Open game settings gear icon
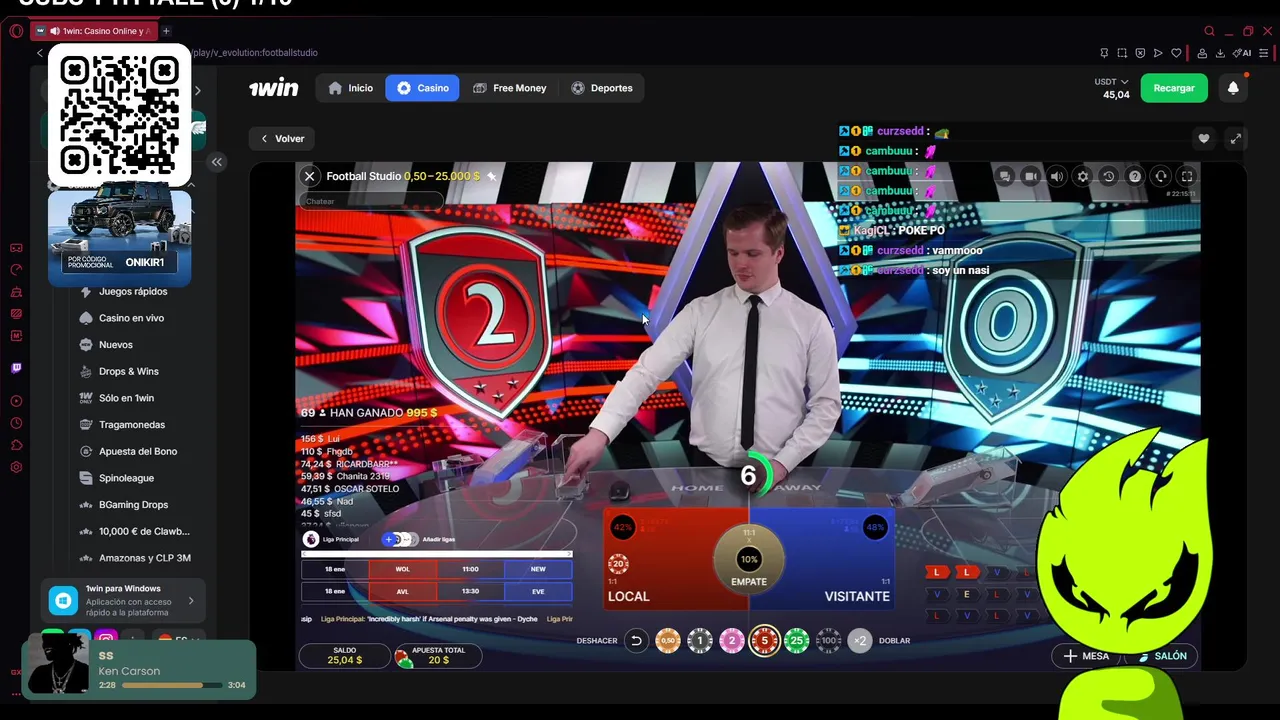1280x720 pixels. coord(1083,176)
